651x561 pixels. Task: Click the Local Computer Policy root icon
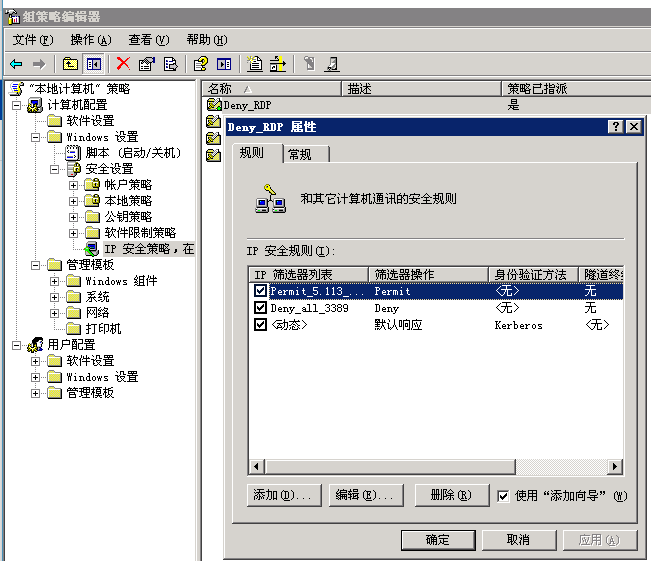[x=17, y=89]
